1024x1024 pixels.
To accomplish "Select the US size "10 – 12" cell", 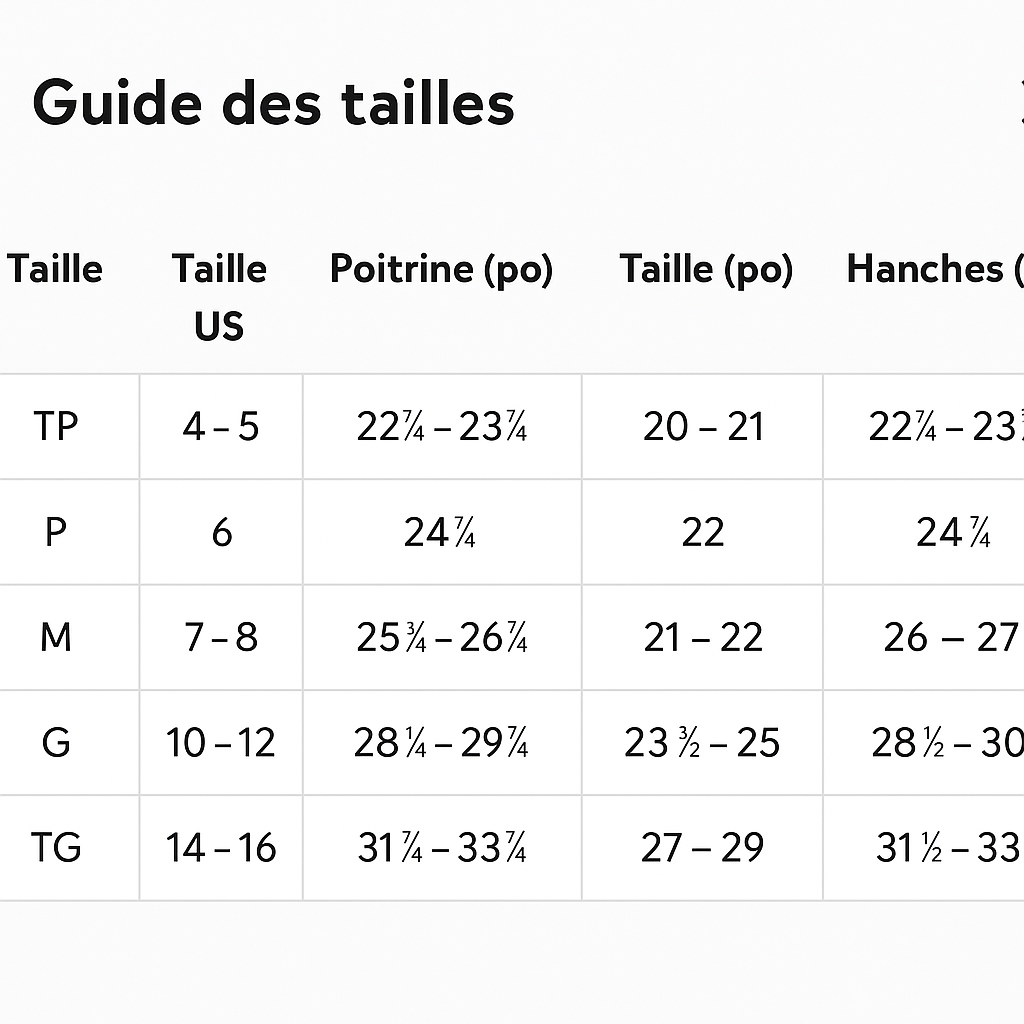I will pyautogui.click(x=220, y=743).
